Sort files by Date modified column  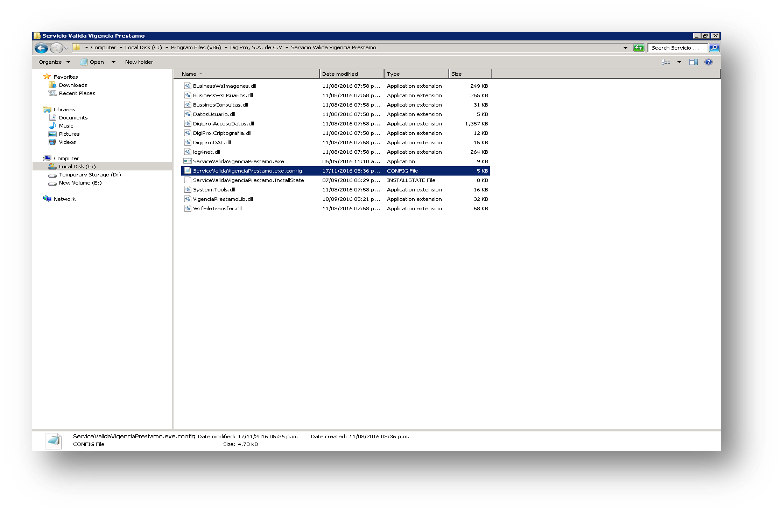(350, 74)
